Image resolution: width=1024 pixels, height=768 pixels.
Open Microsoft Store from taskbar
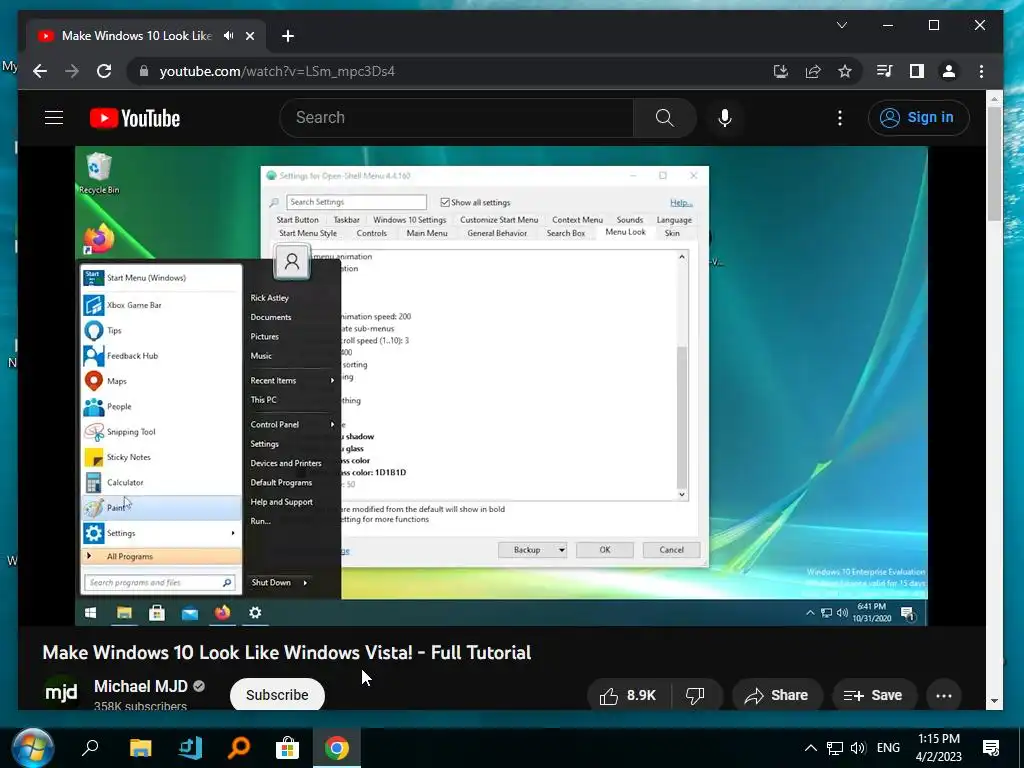(287, 748)
